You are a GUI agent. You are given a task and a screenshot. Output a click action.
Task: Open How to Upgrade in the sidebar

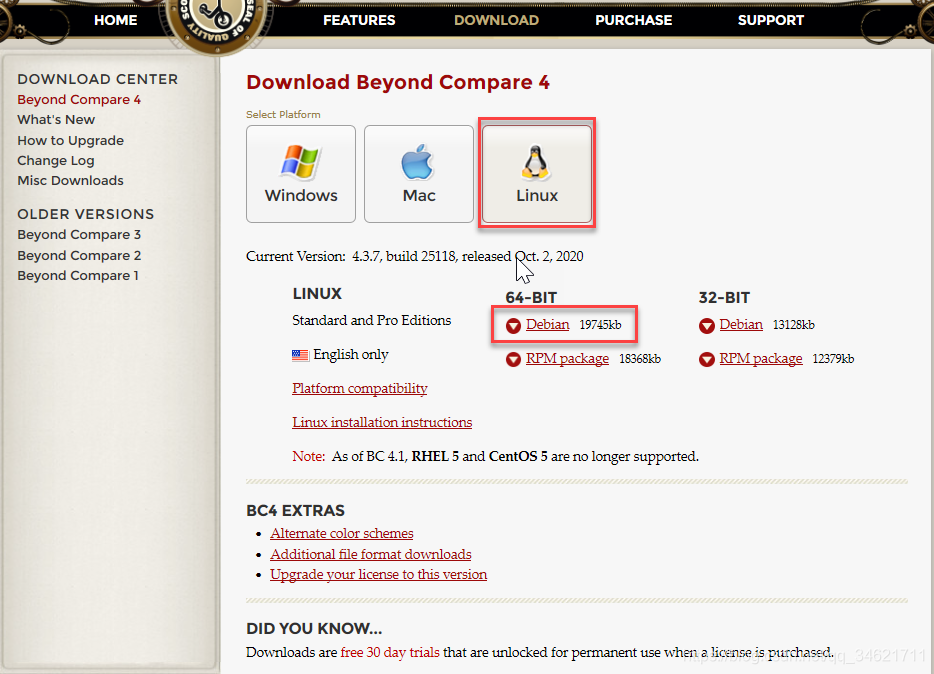tap(70, 141)
